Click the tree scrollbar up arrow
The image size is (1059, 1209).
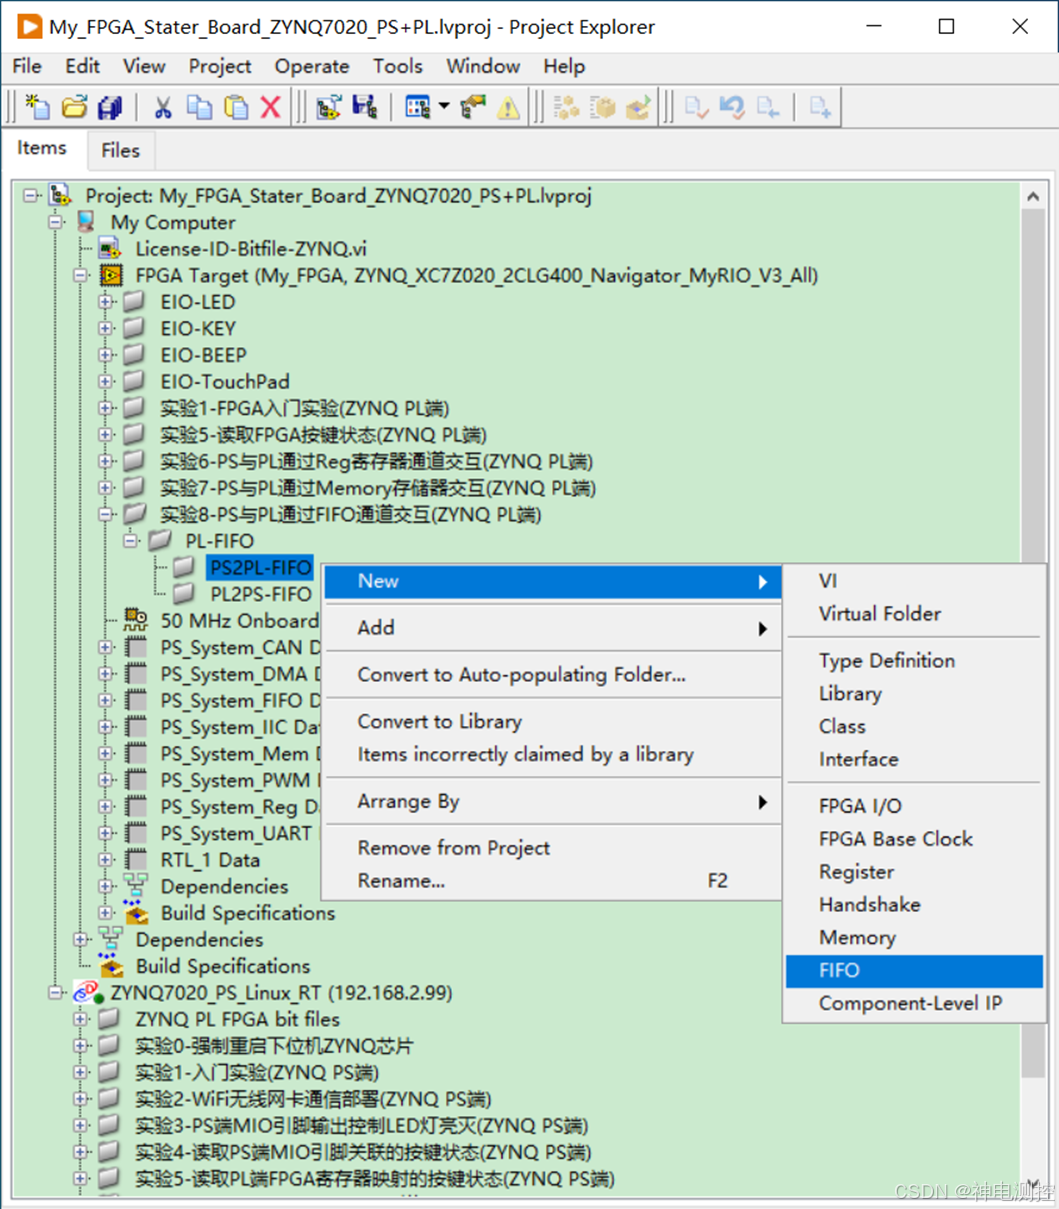[1033, 196]
